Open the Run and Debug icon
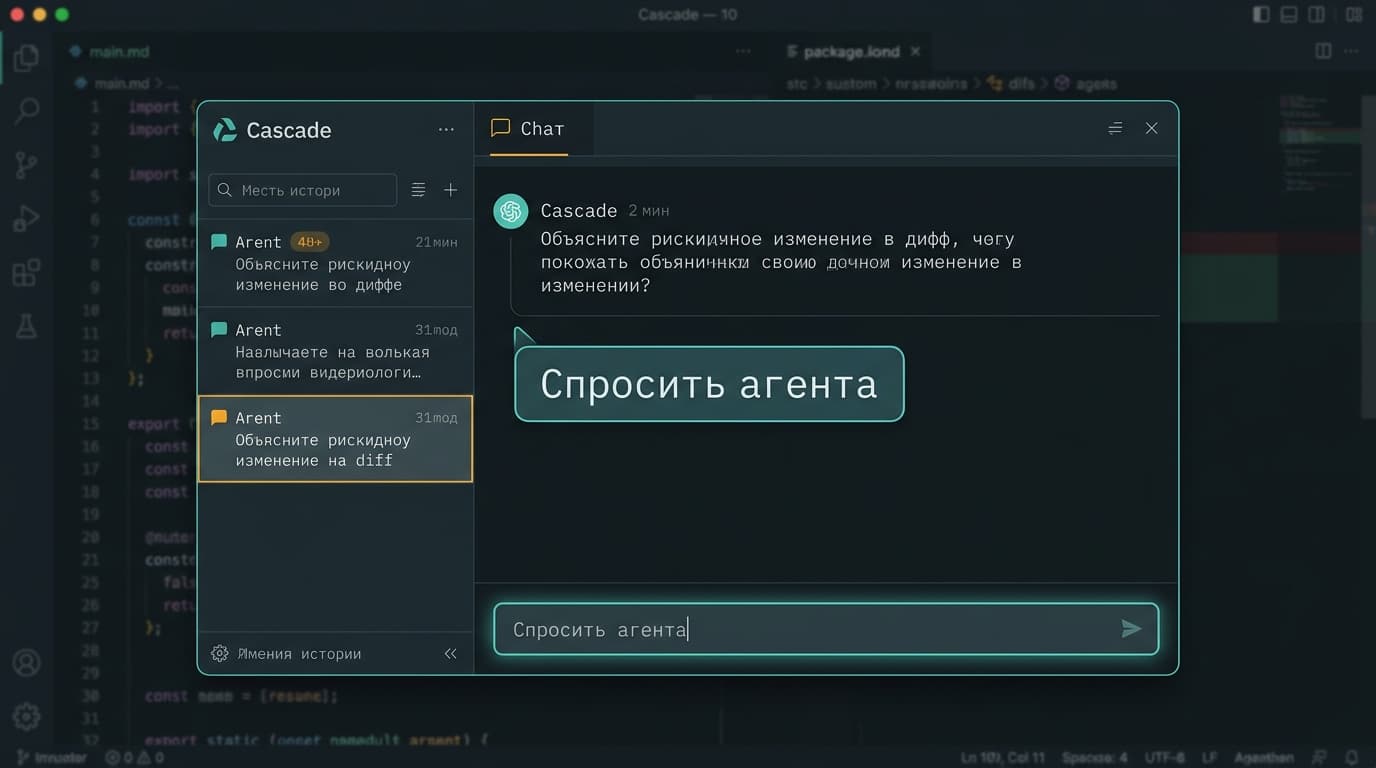Image resolution: width=1376 pixels, height=768 pixels. [26, 218]
